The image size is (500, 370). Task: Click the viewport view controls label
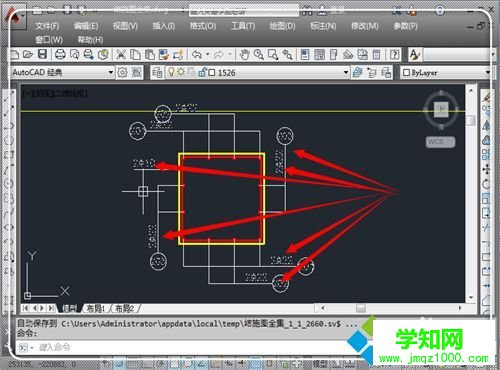(x=55, y=93)
